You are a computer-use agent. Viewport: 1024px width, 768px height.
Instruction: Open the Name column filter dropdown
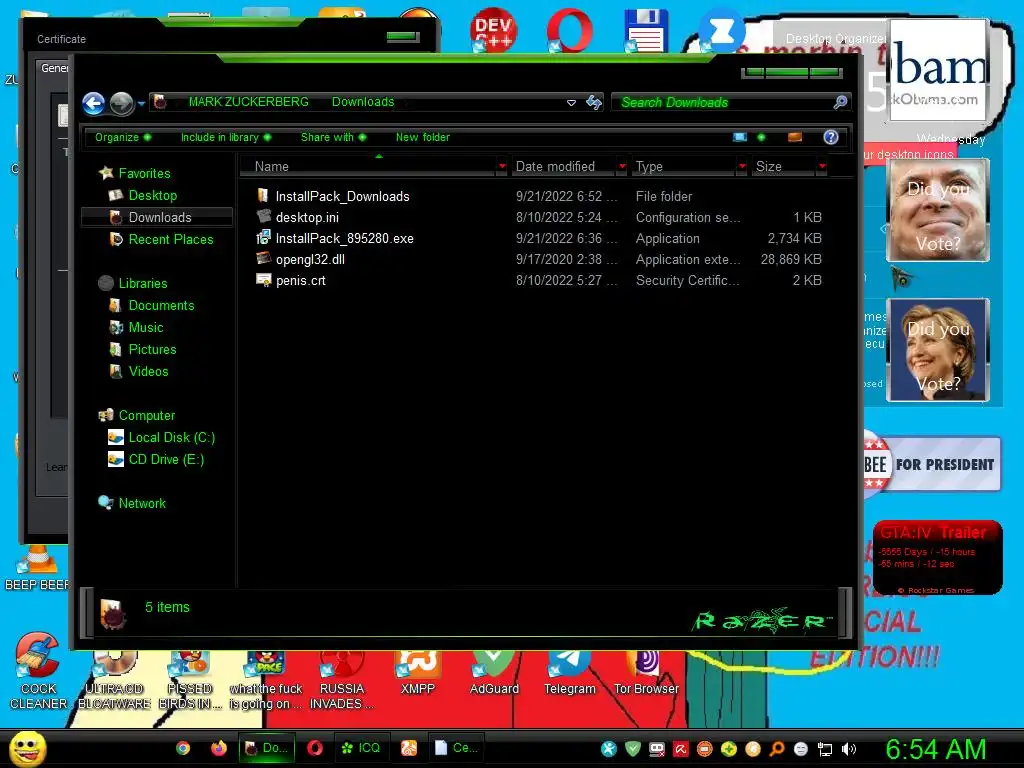coord(502,167)
